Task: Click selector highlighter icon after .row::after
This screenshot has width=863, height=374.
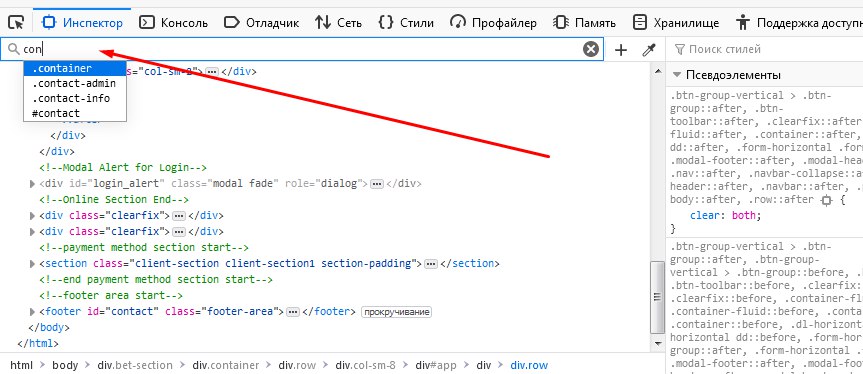Action: tap(826, 201)
